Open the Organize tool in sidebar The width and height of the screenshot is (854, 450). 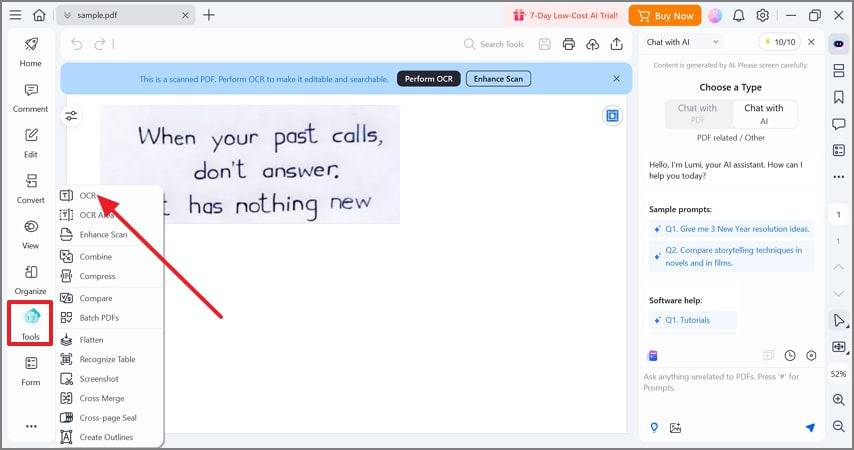point(31,280)
